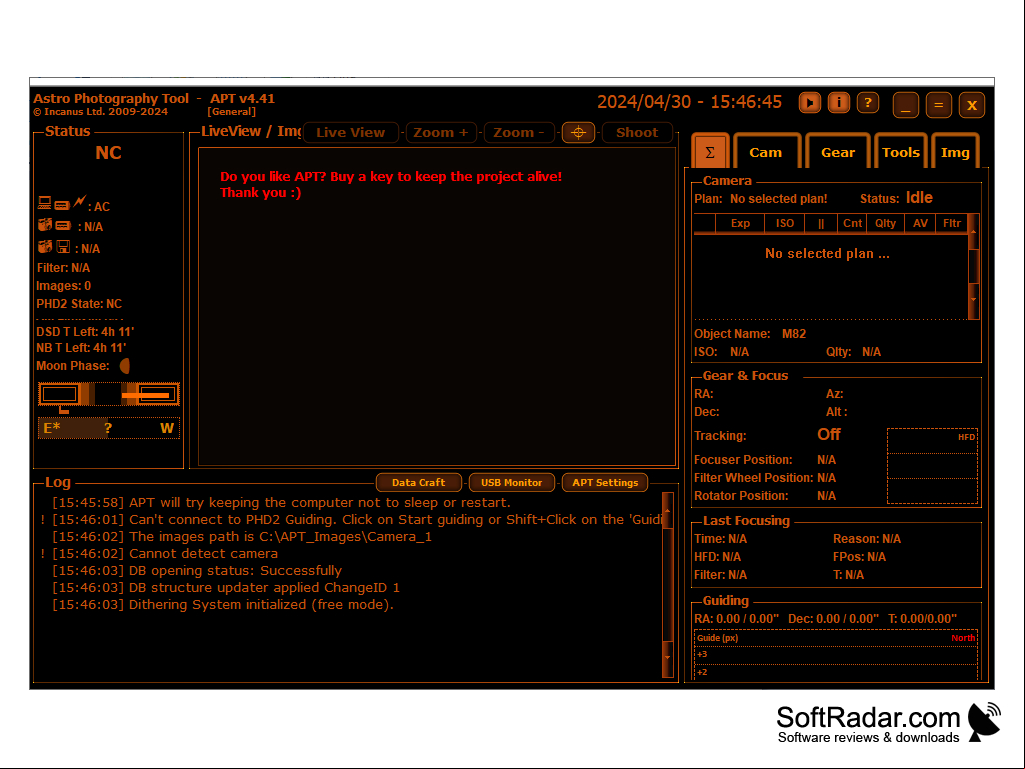Screen dimensions: 1025x769
Task: Click the AV column header
Action: (920, 223)
